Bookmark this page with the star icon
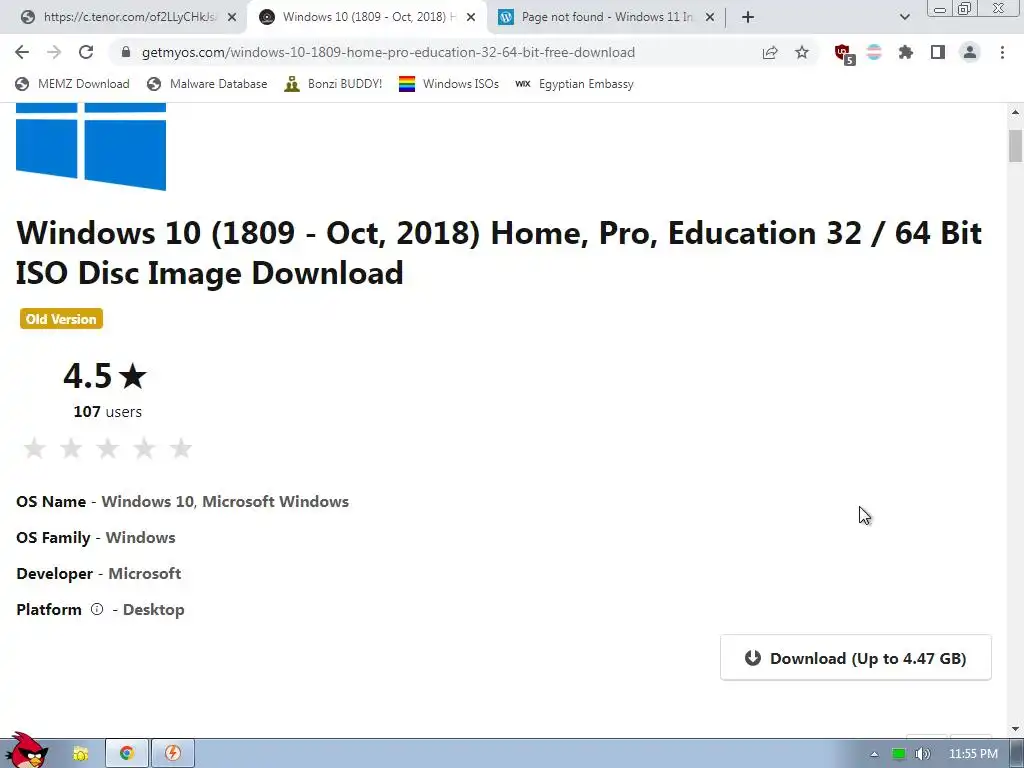The image size is (1024, 768). 802,52
